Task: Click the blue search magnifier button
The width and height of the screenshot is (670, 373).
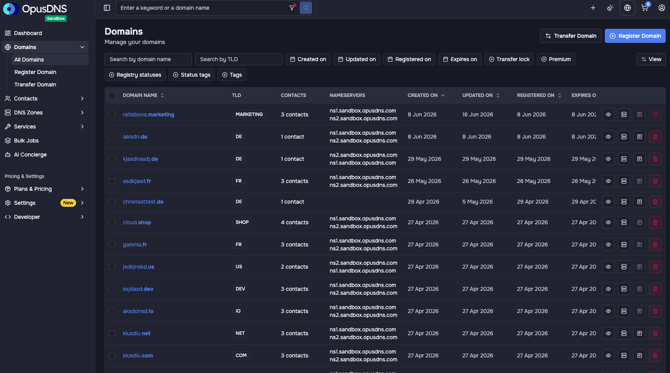Action: 306,8
